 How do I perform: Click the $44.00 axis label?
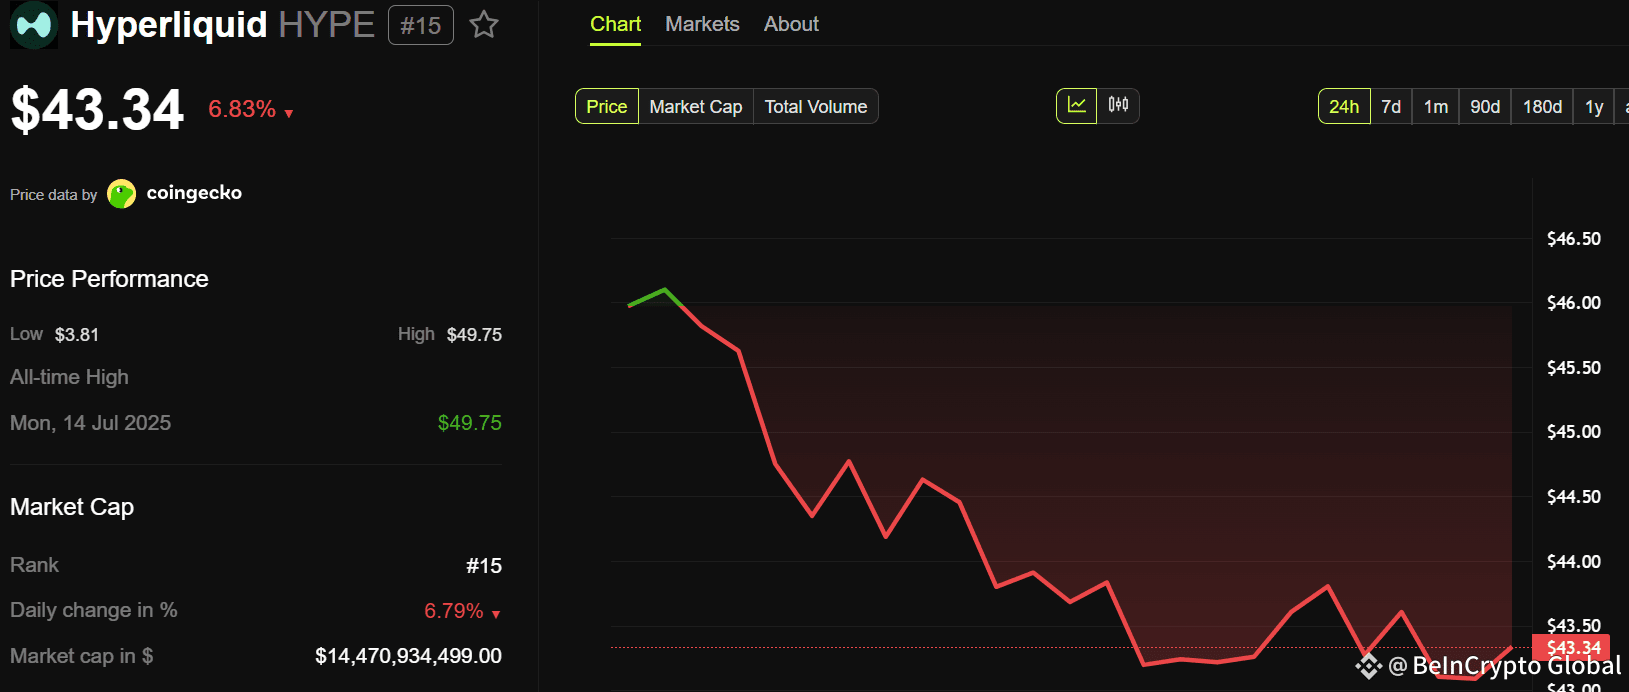[x=1574, y=561]
